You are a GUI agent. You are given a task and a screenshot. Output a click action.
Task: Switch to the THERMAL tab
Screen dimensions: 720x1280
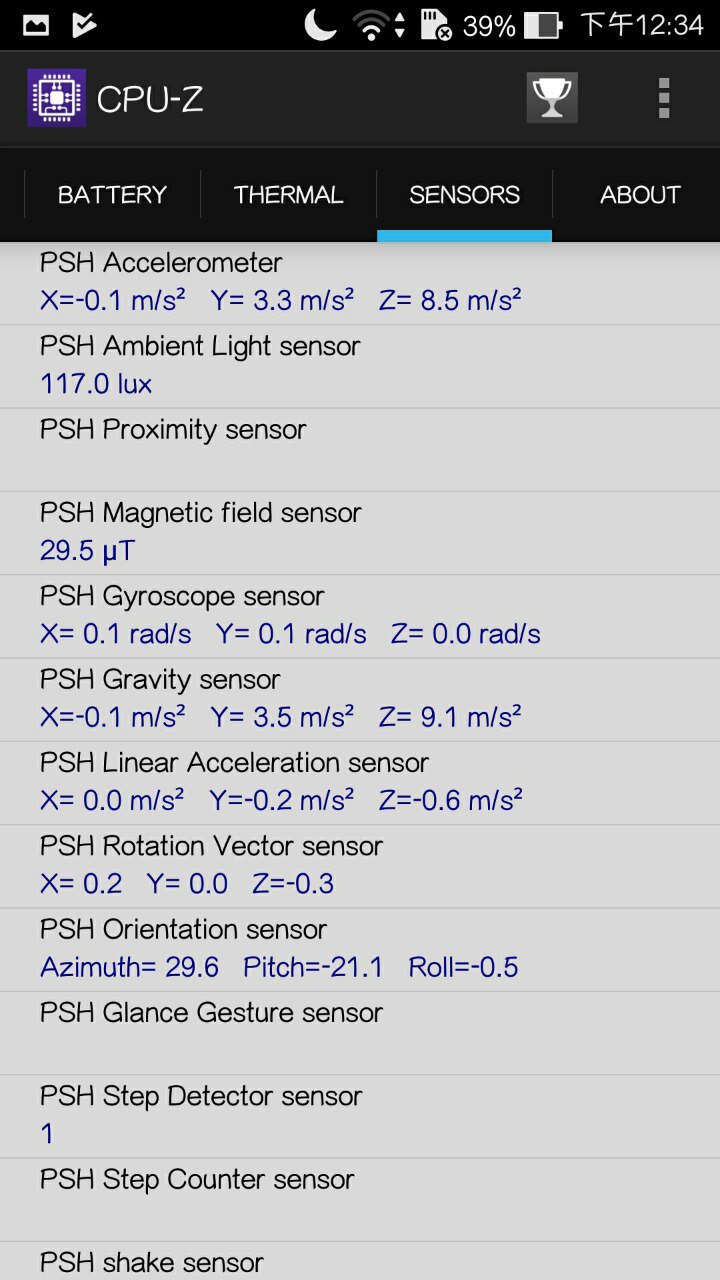tap(288, 195)
